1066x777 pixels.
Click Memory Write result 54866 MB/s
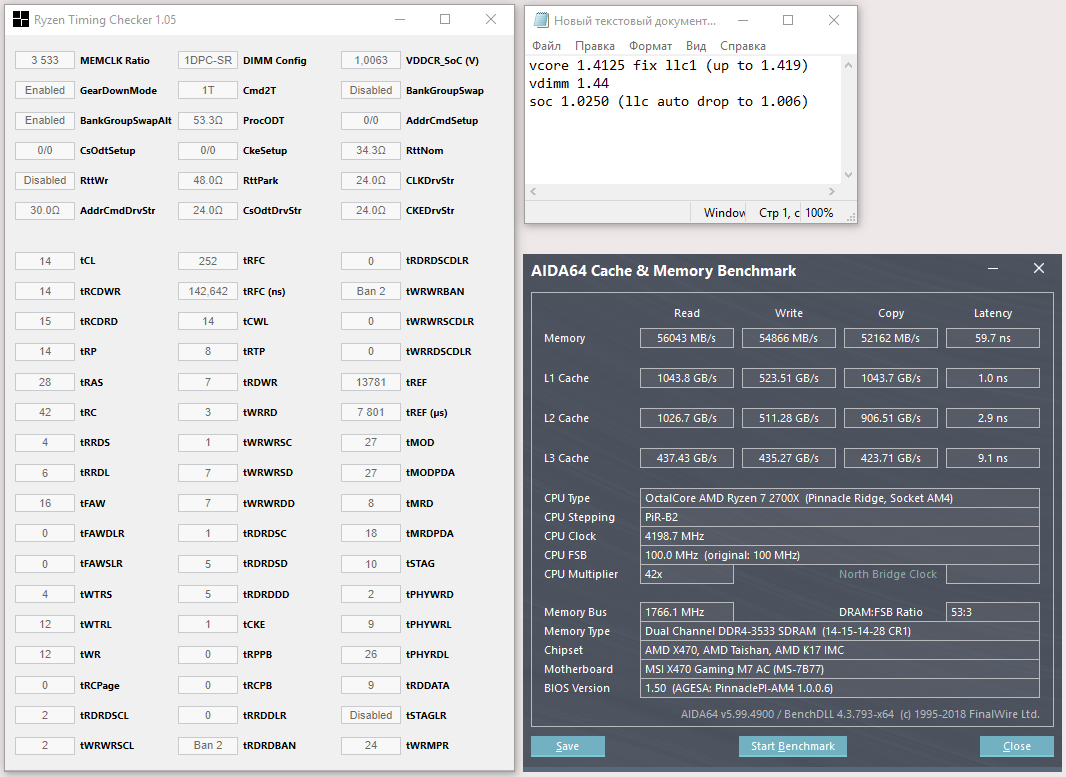click(789, 338)
